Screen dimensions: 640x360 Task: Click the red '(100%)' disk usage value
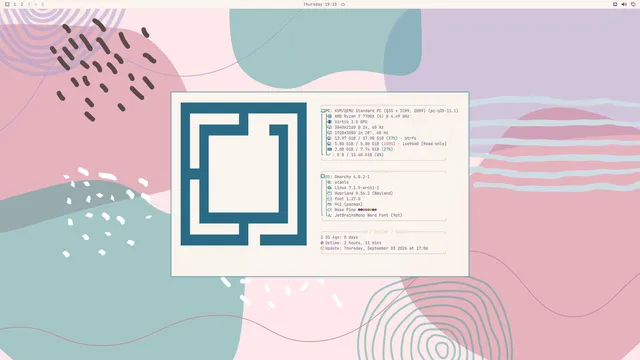click(x=388, y=144)
